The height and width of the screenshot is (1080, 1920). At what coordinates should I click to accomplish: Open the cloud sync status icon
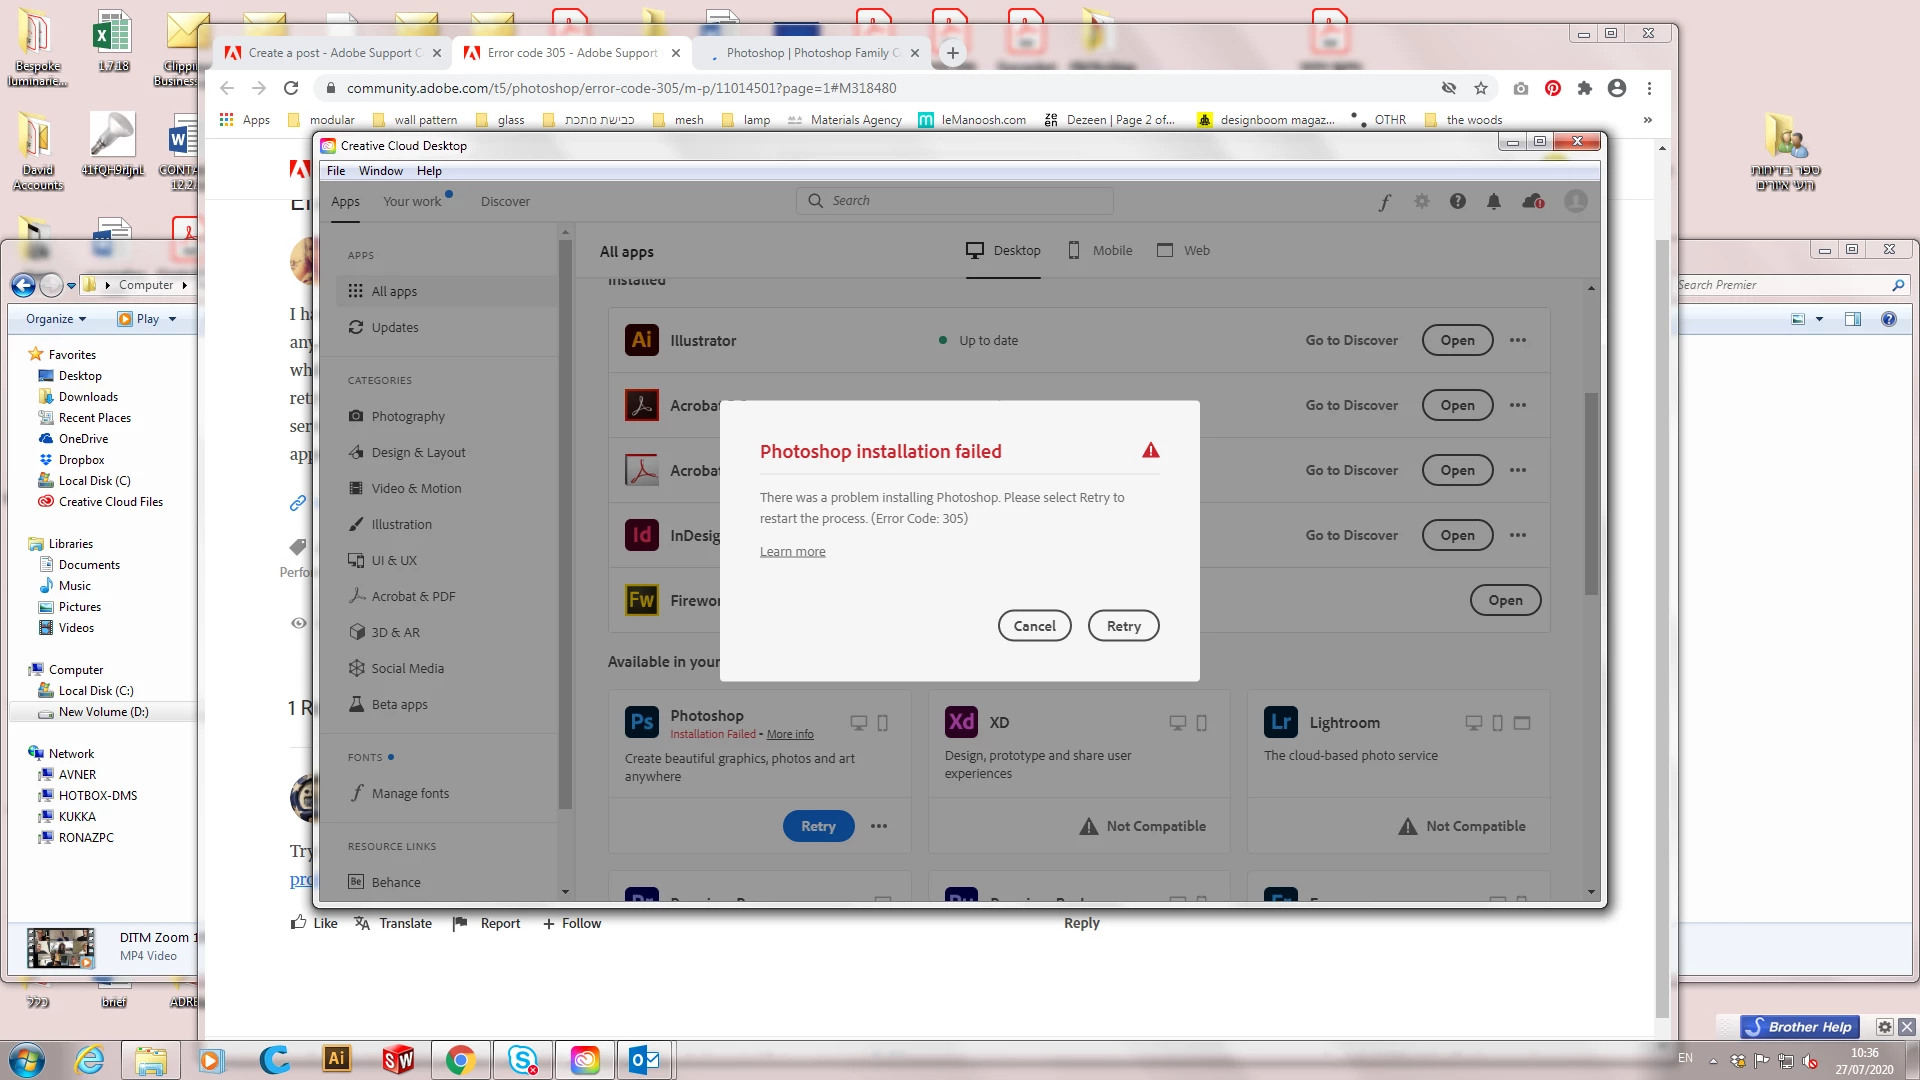[x=1532, y=202]
